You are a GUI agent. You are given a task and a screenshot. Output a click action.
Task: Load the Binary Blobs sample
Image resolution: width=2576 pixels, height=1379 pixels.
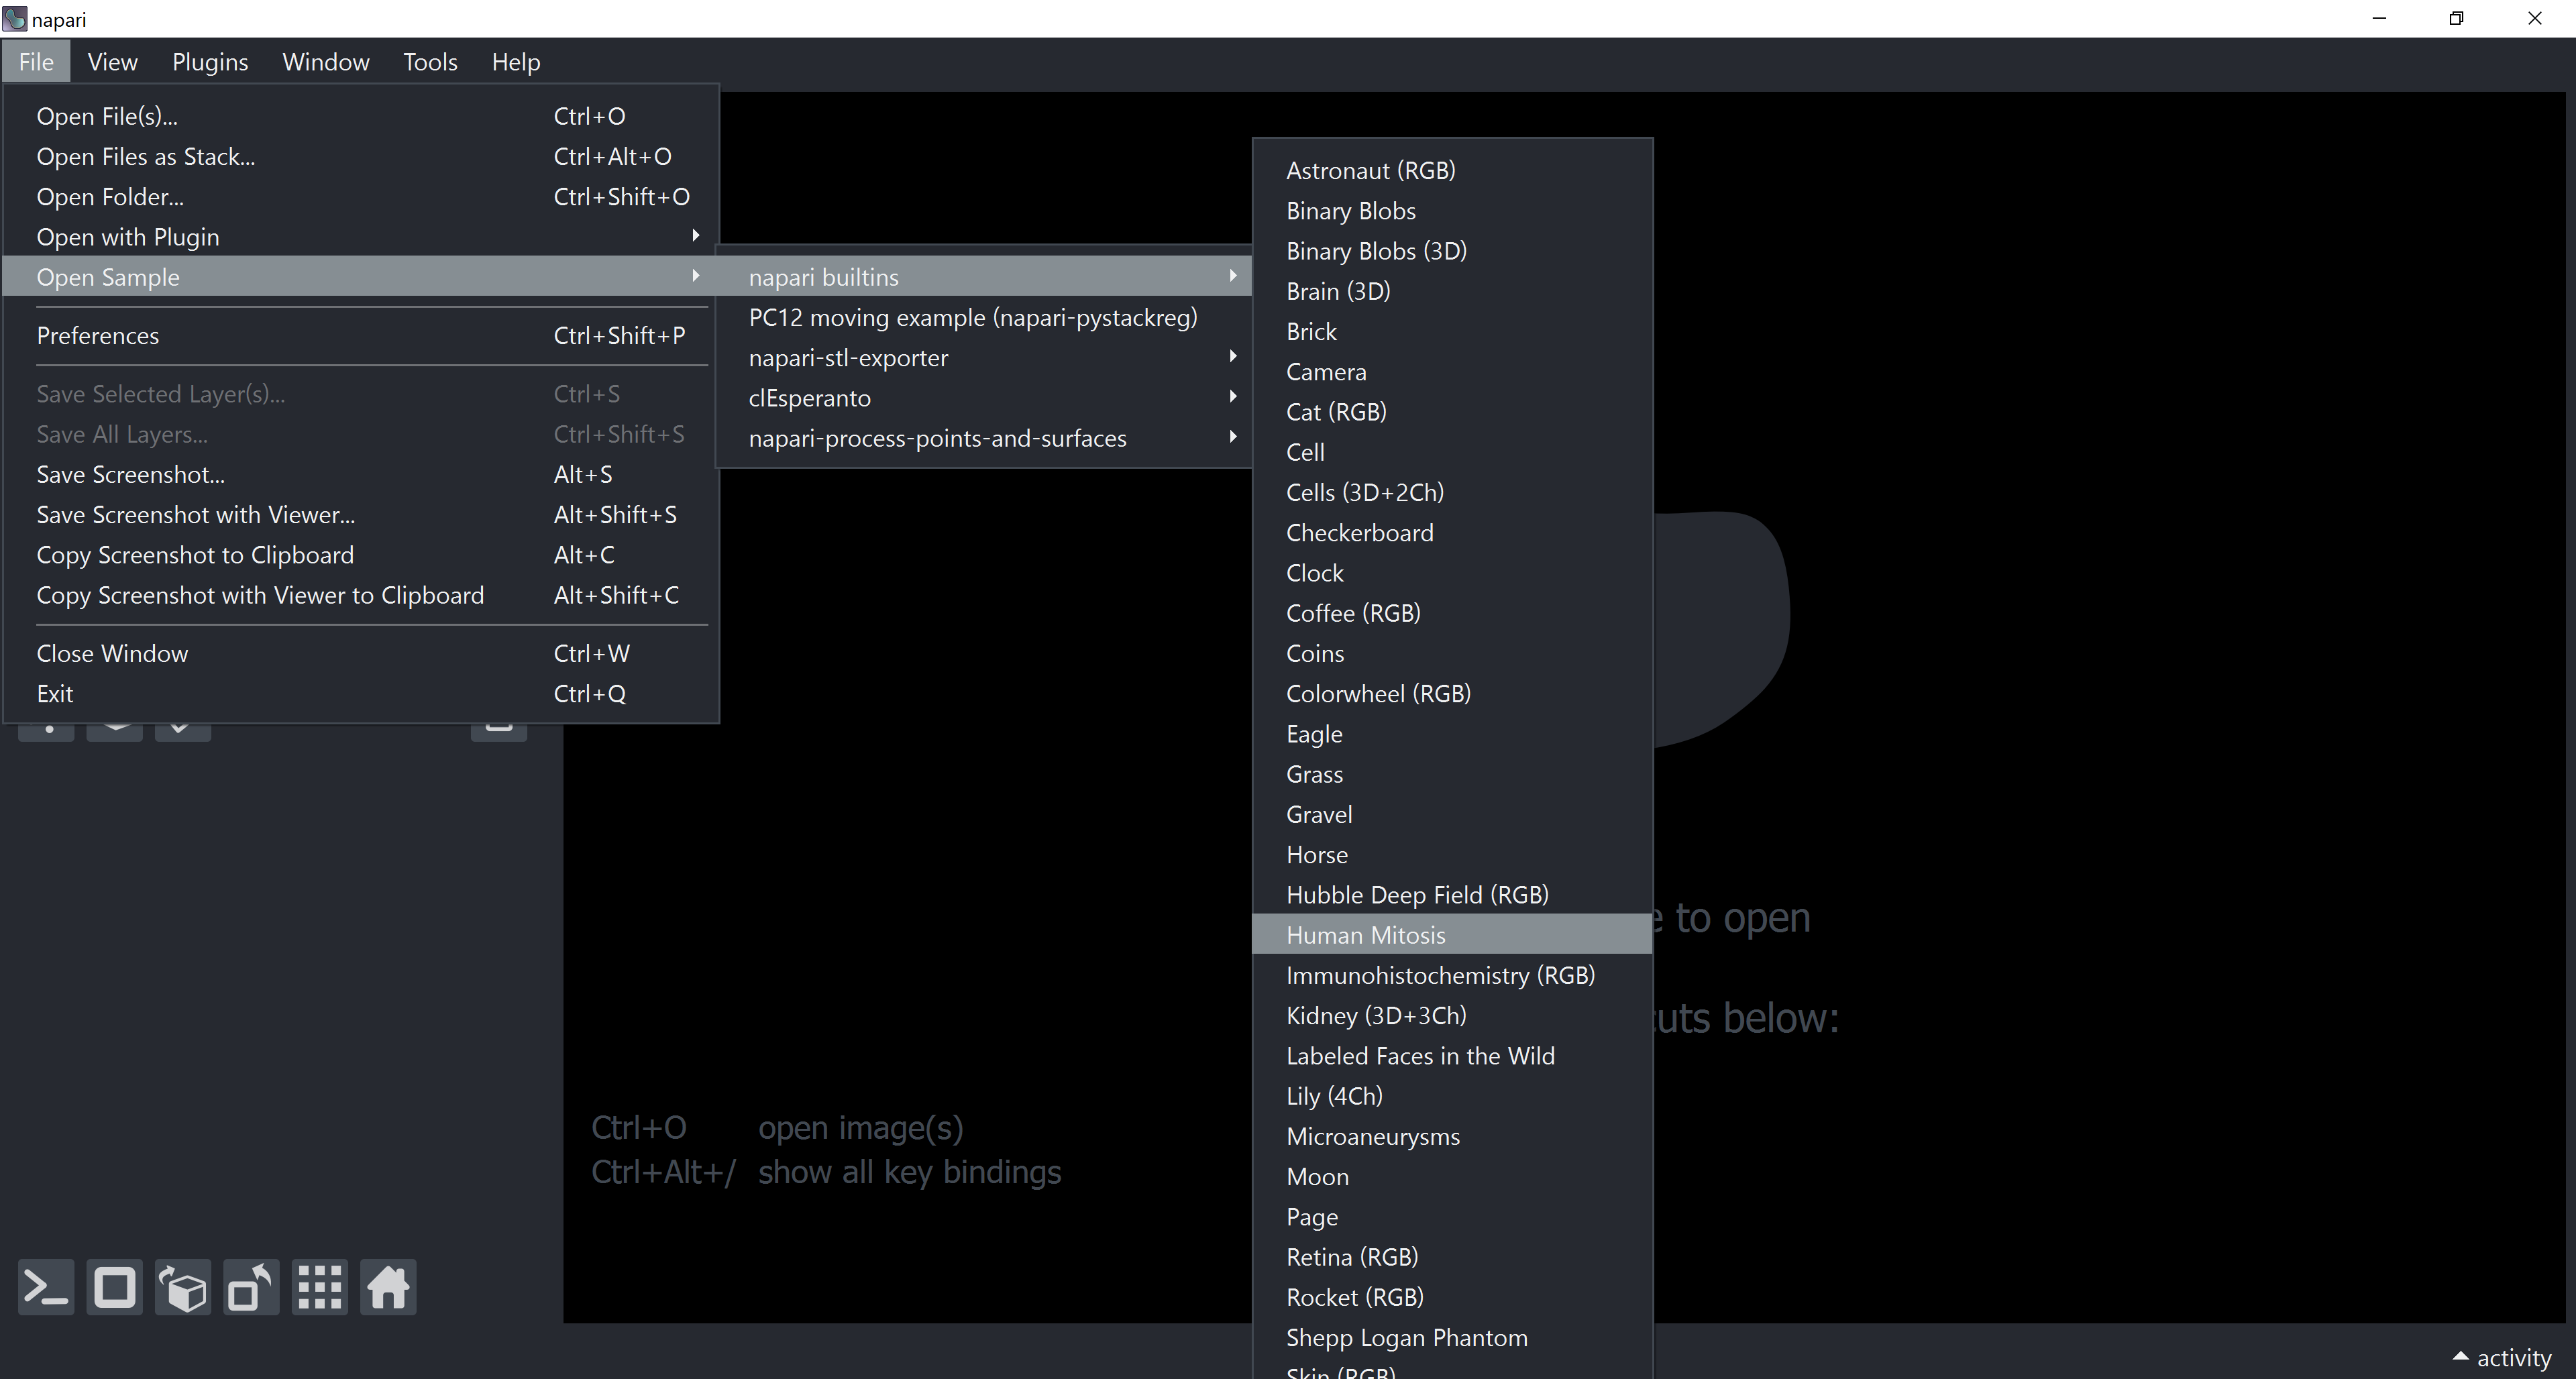(x=1452, y=211)
